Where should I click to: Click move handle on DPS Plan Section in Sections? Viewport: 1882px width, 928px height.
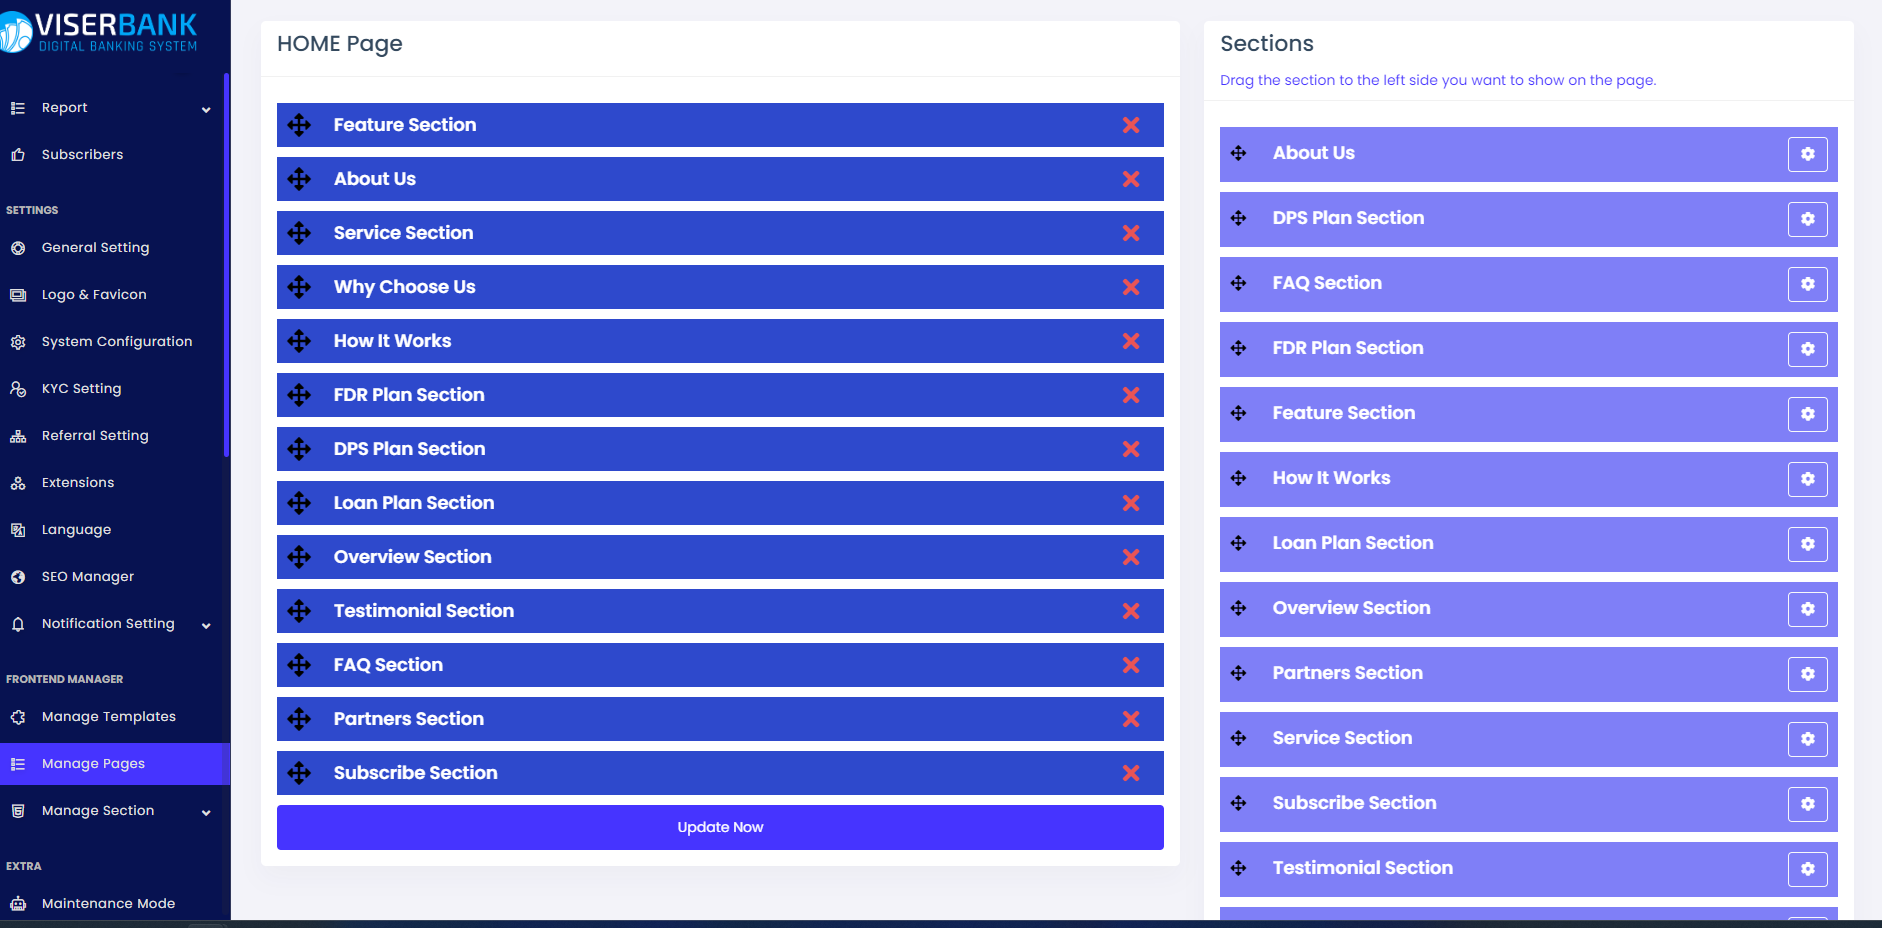pos(1238,218)
